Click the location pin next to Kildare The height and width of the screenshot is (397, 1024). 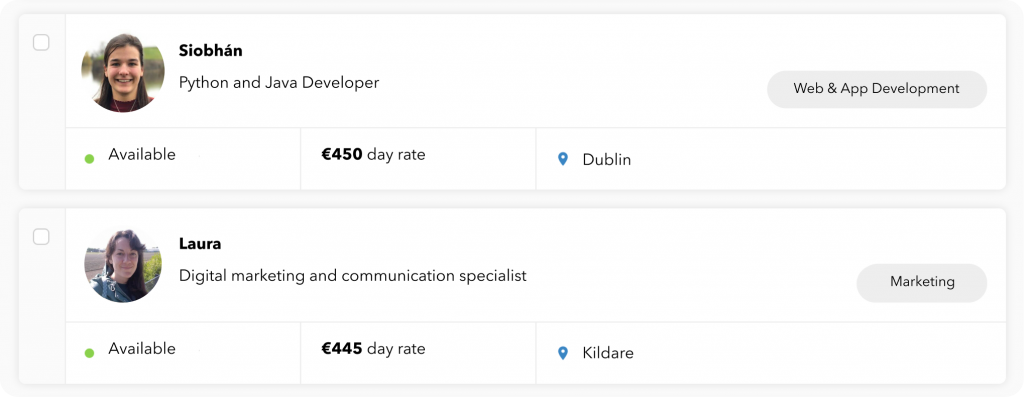point(563,353)
